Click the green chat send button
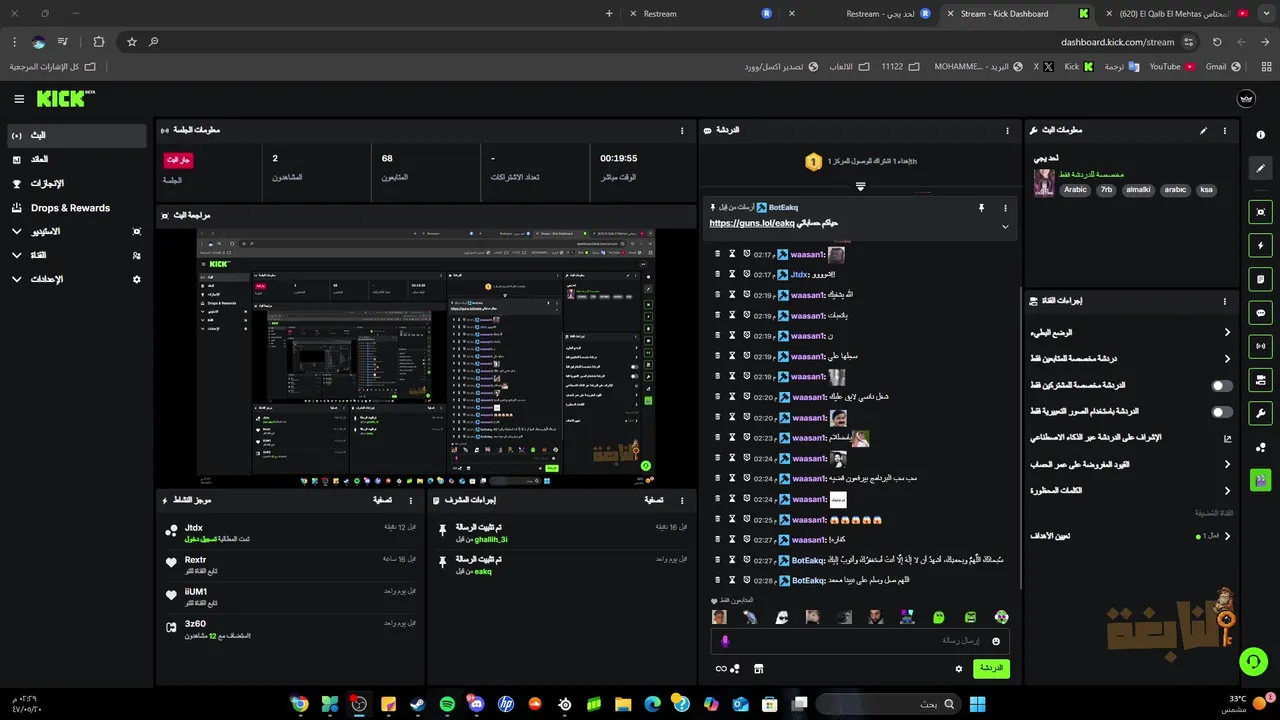The height and width of the screenshot is (720, 1280). 991,668
